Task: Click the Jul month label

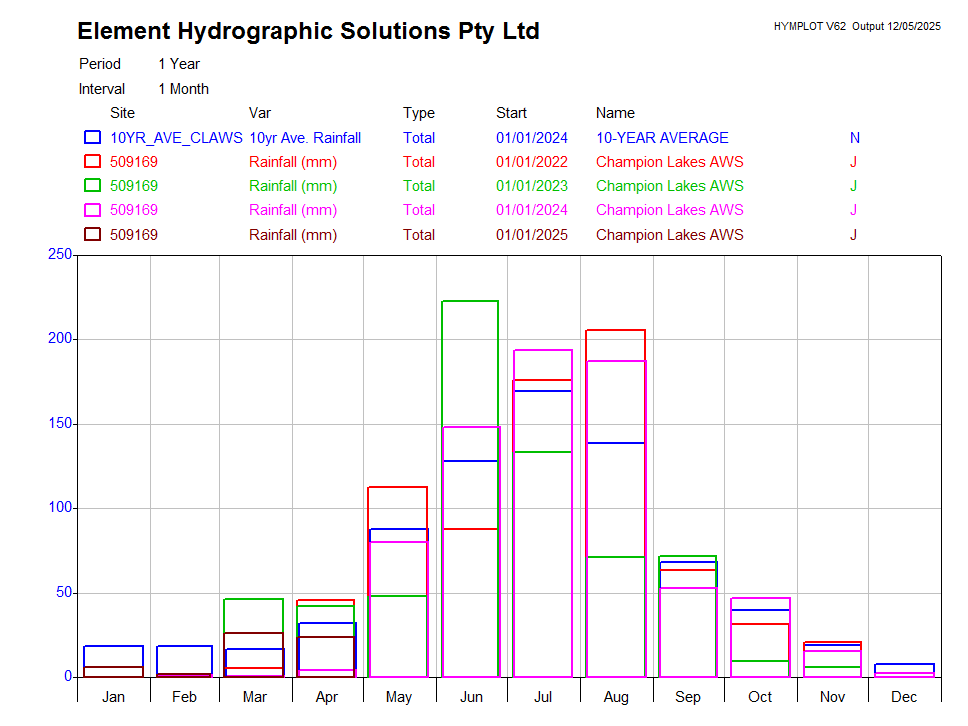Action: tap(543, 697)
